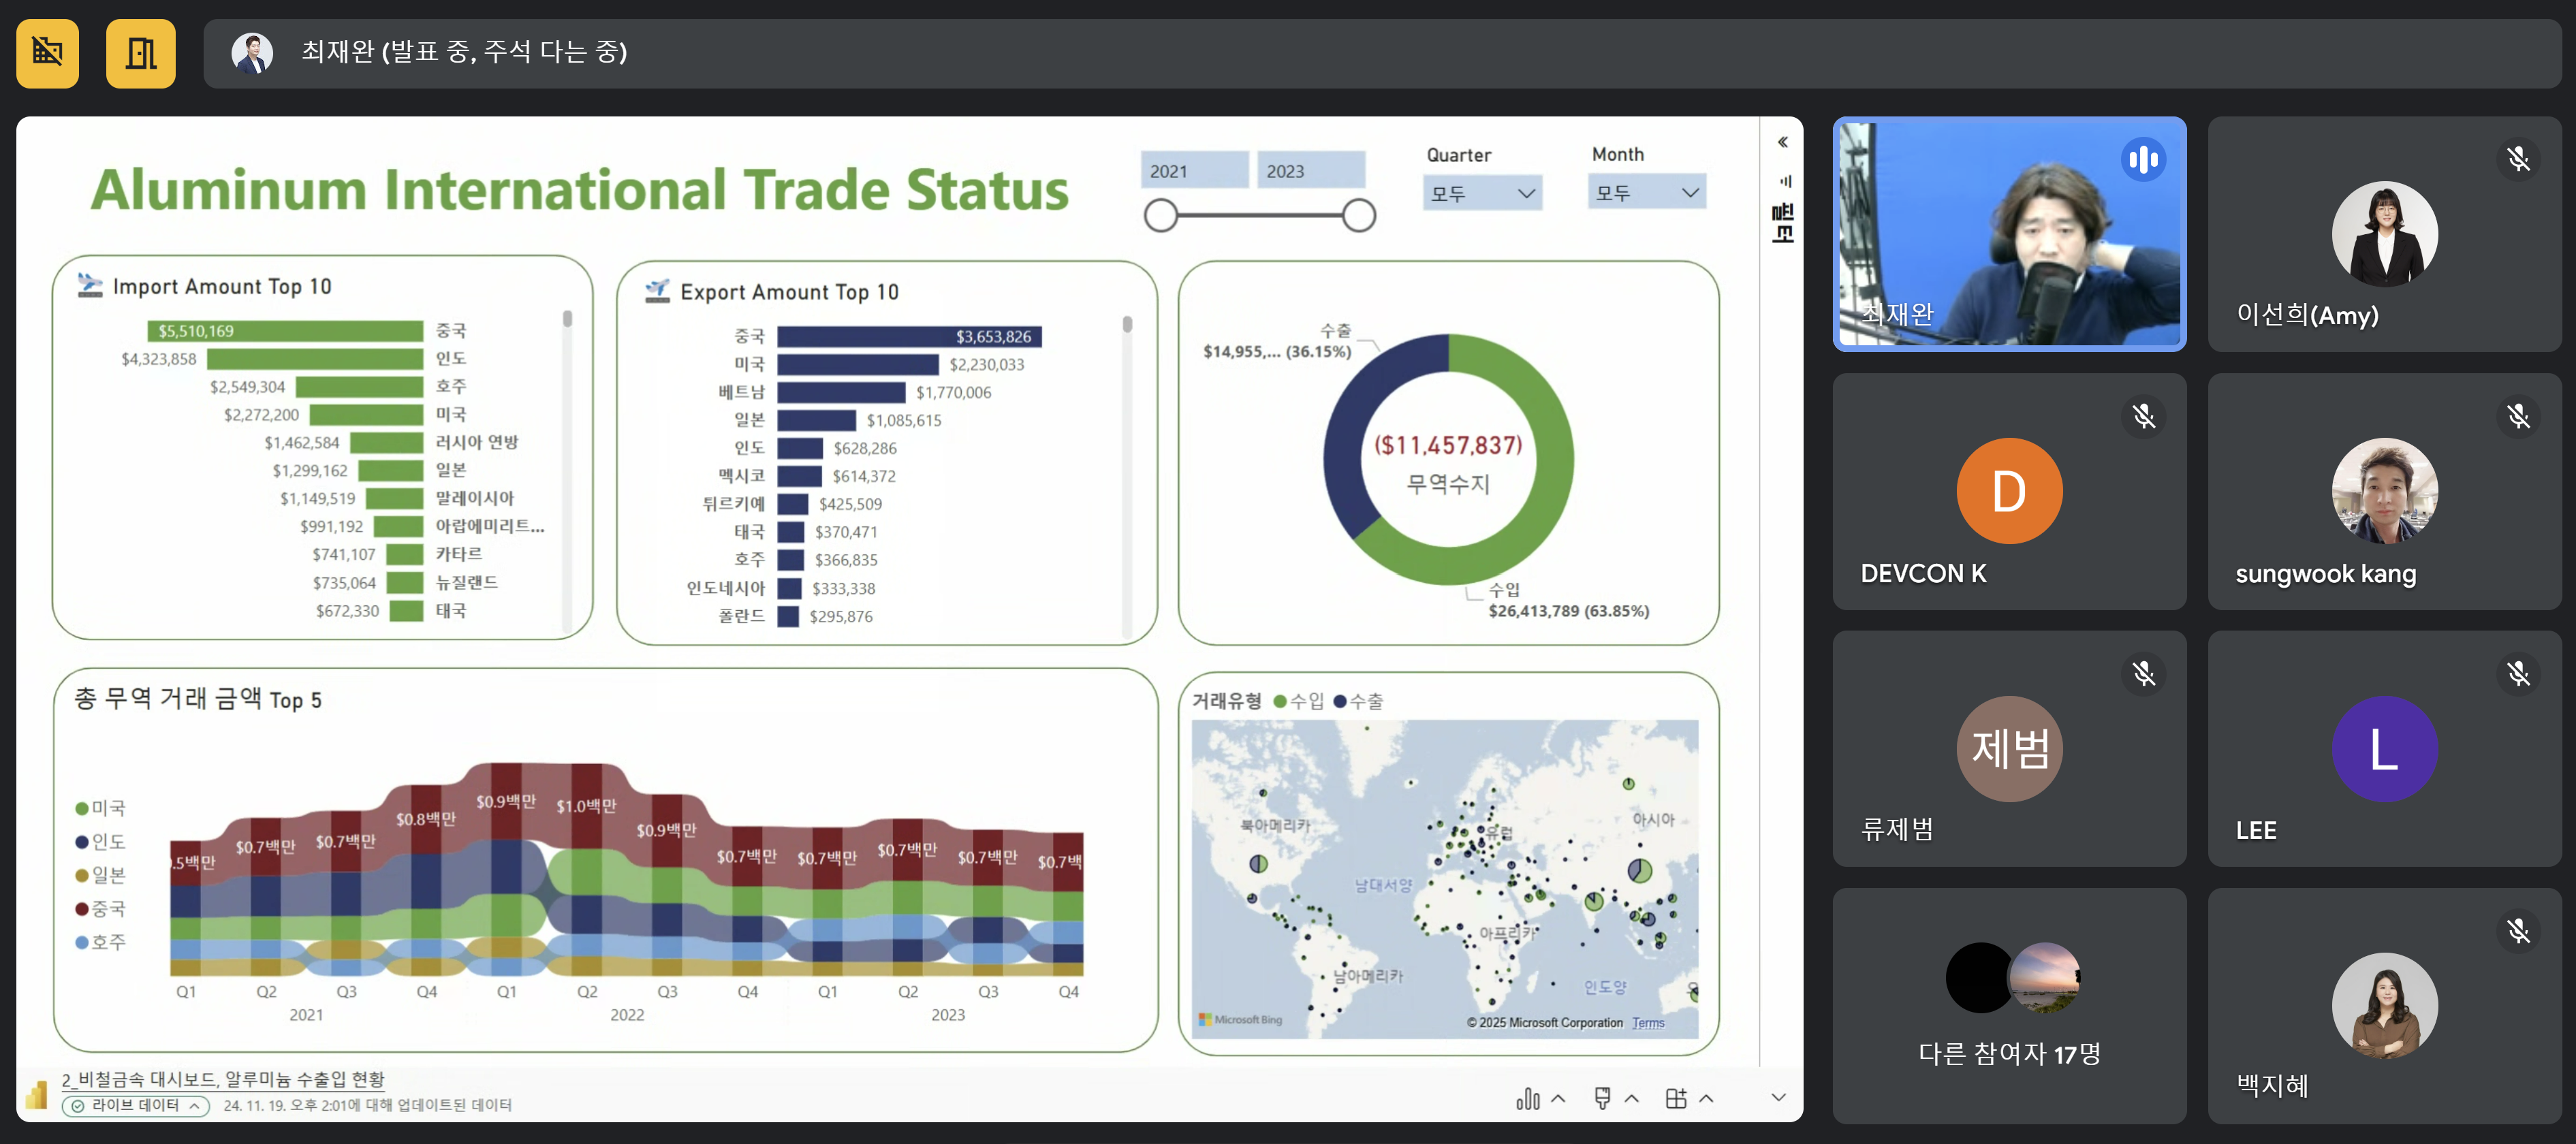Open the bar chart tool in bottom bar
The height and width of the screenshot is (1144, 2576).
tap(1527, 1098)
